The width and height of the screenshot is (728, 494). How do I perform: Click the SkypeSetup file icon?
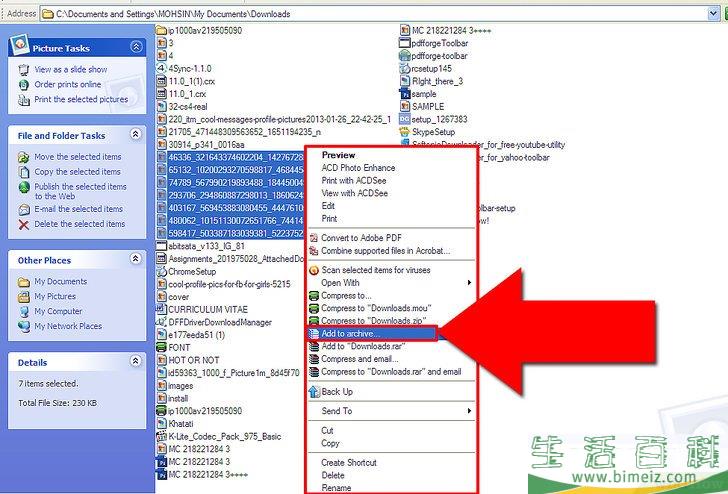[x=404, y=132]
